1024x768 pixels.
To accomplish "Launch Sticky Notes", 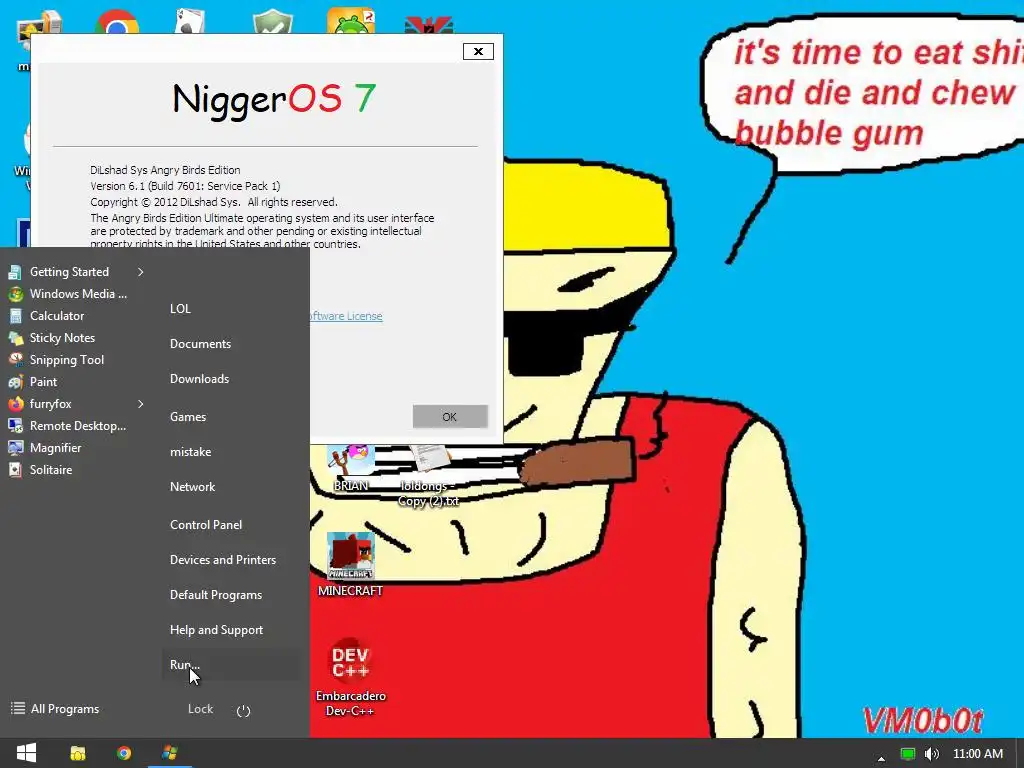I will (62, 338).
